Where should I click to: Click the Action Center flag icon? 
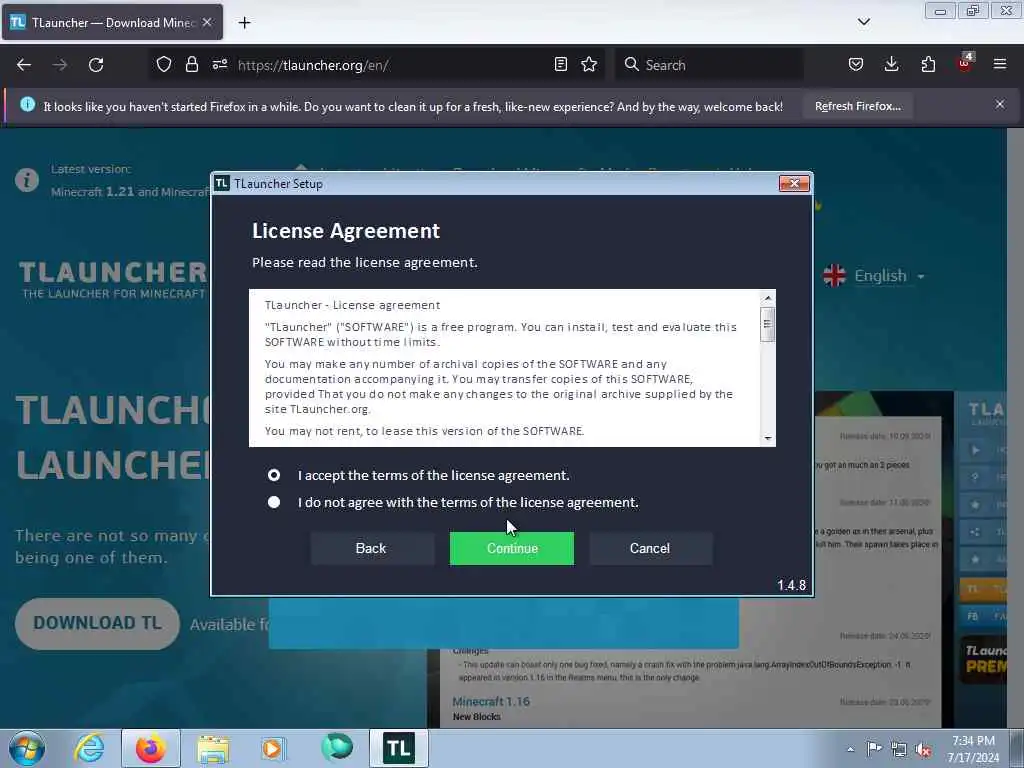(874, 748)
